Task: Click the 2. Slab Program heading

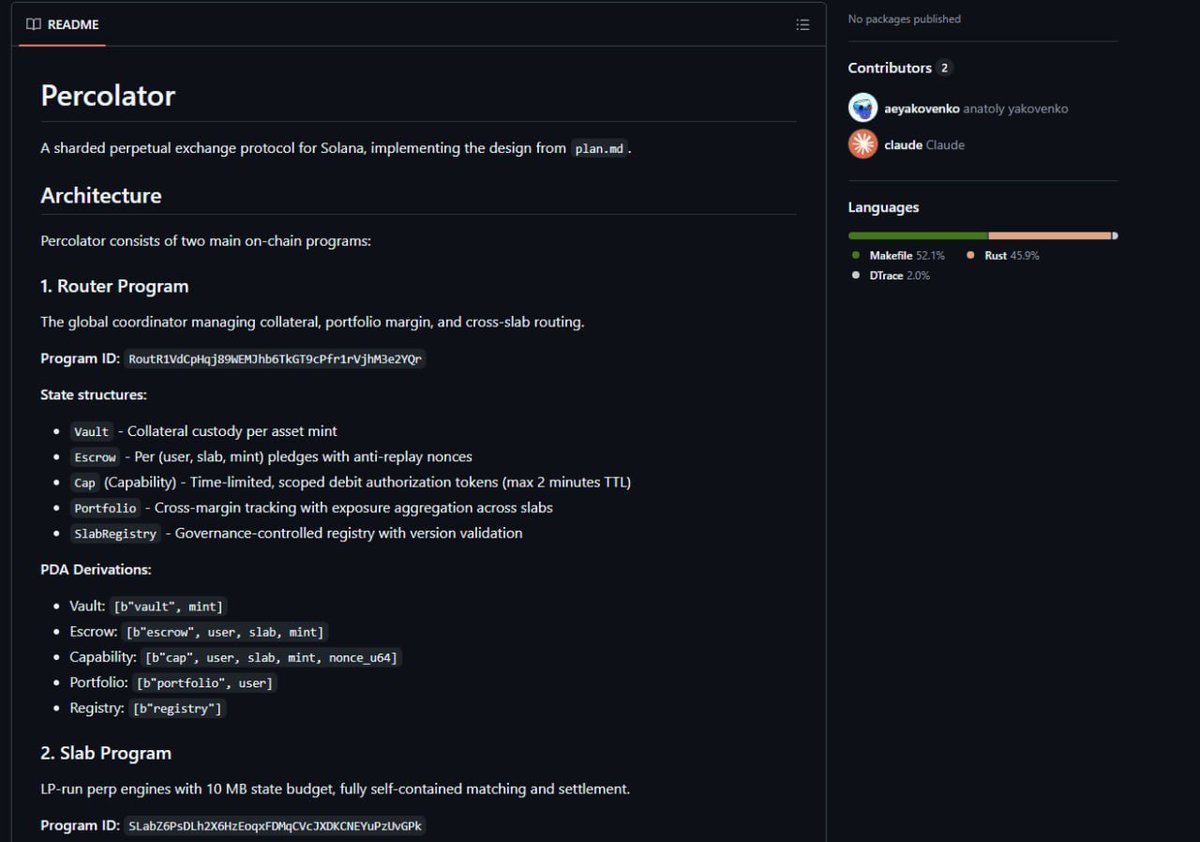Action: pyautogui.click(x=106, y=753)
